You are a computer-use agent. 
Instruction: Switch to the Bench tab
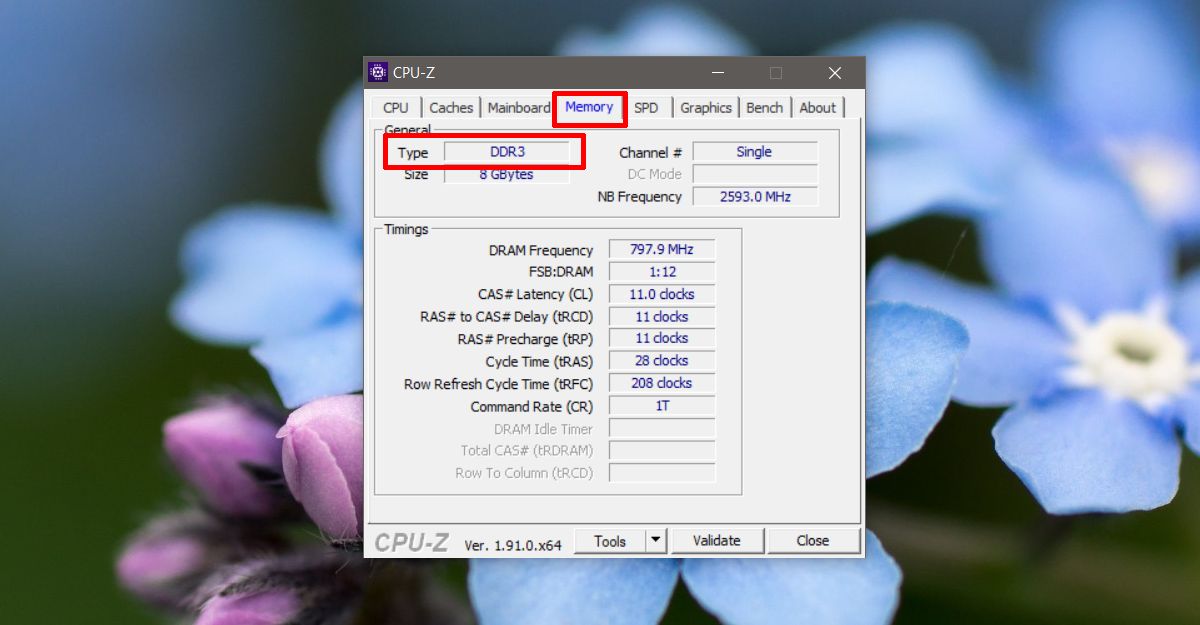[765, 108]
